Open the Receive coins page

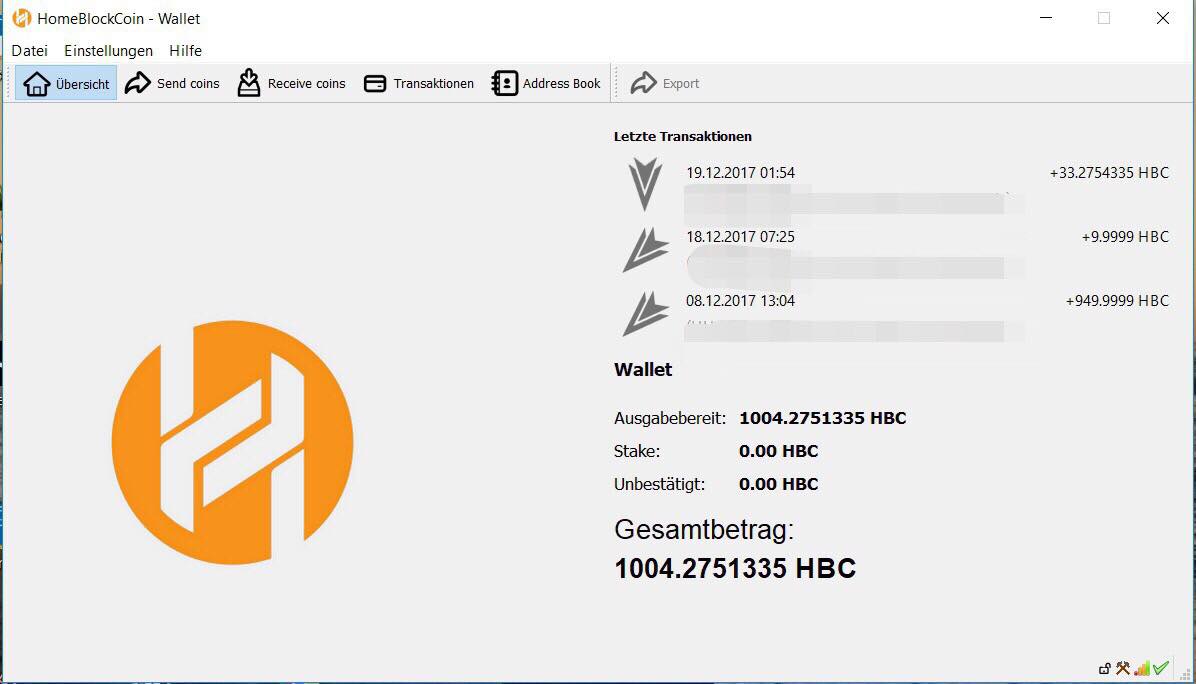click(x=291, y=83)
